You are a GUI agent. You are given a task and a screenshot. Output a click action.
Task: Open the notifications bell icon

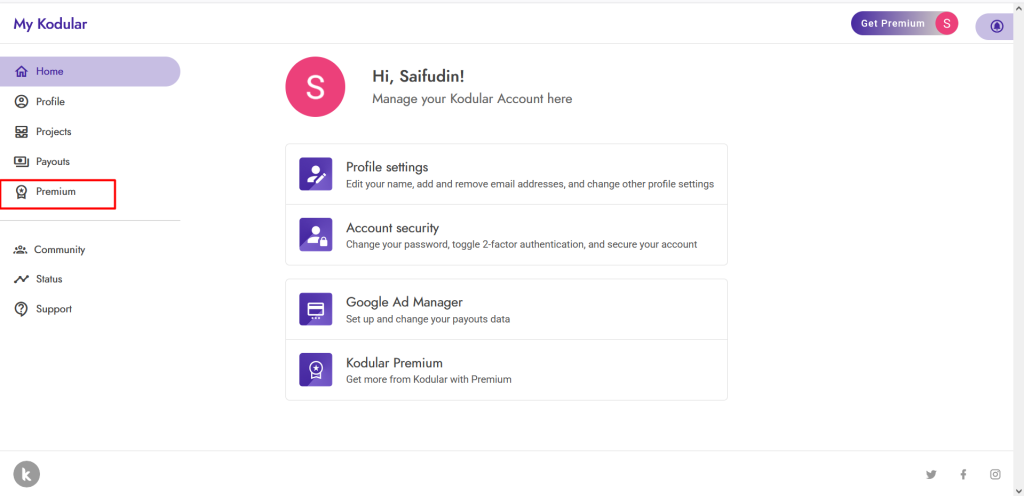[997, 27]
